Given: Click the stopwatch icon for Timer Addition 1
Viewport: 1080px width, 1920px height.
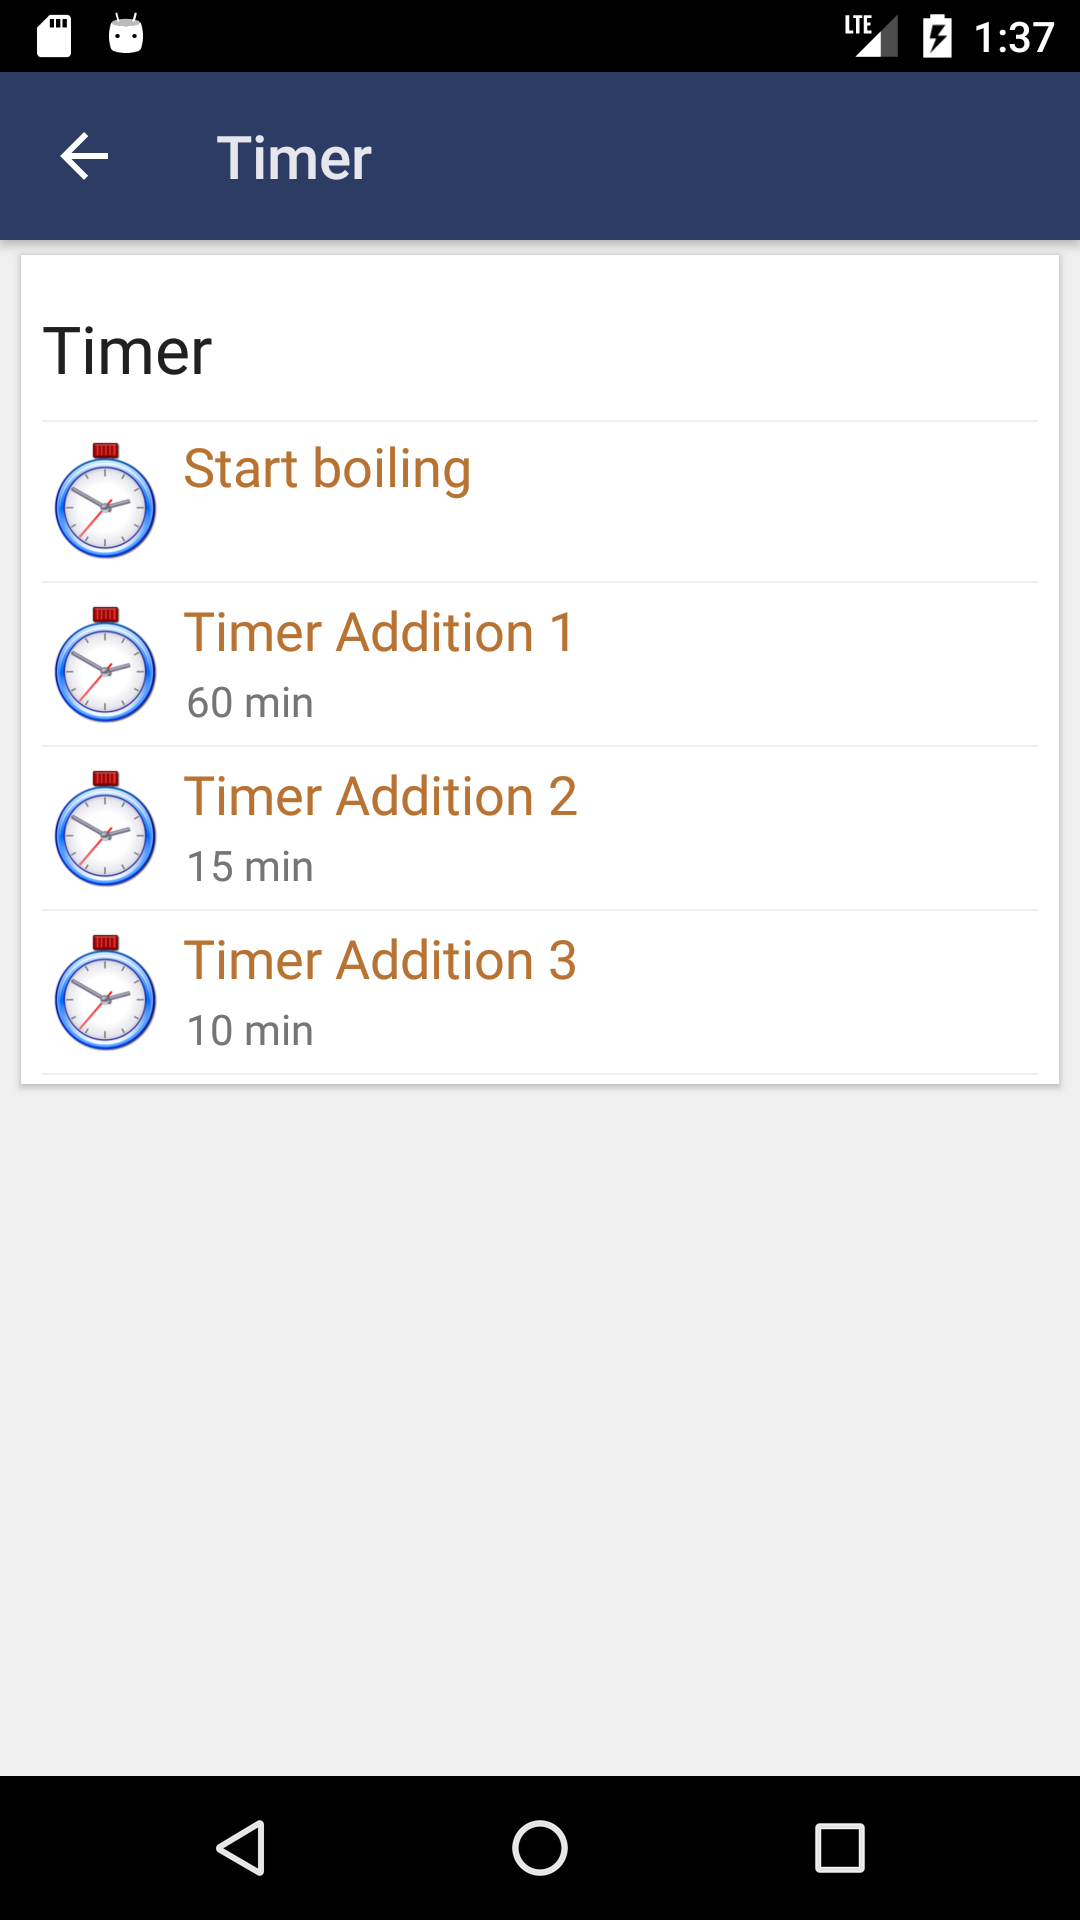Looking at the screenshot, I should click(105, 664).
